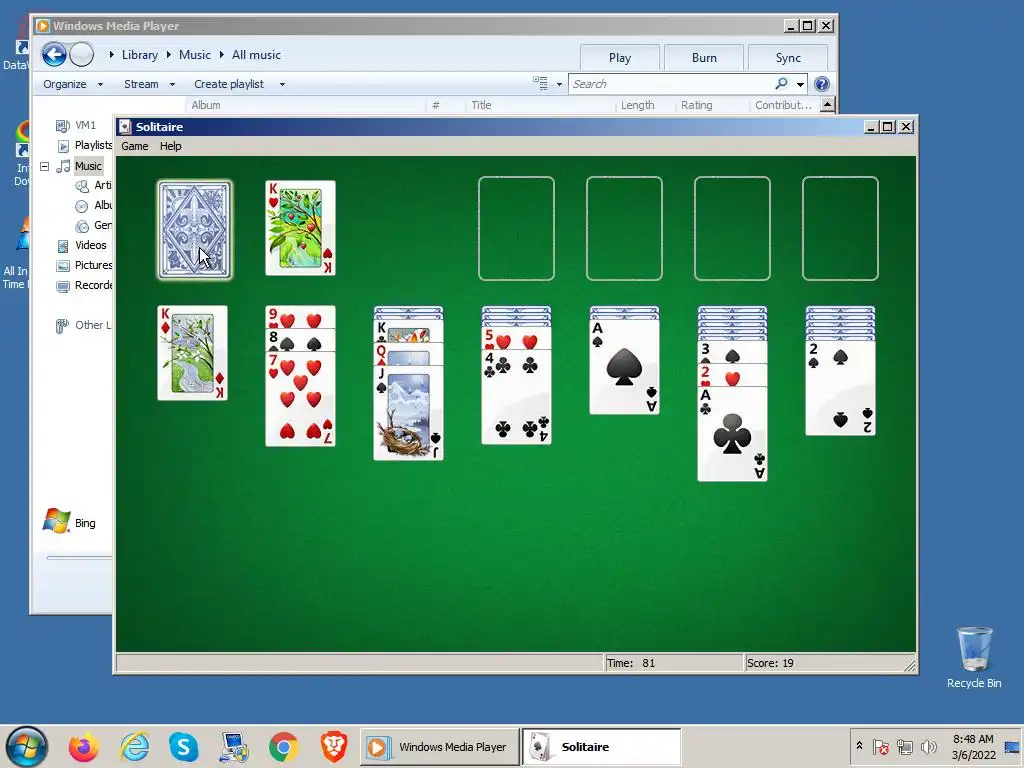This screenshot has height=768, width=1024.
Task: Click the Ace of Clubs card
Action: [x=732, y=434]
